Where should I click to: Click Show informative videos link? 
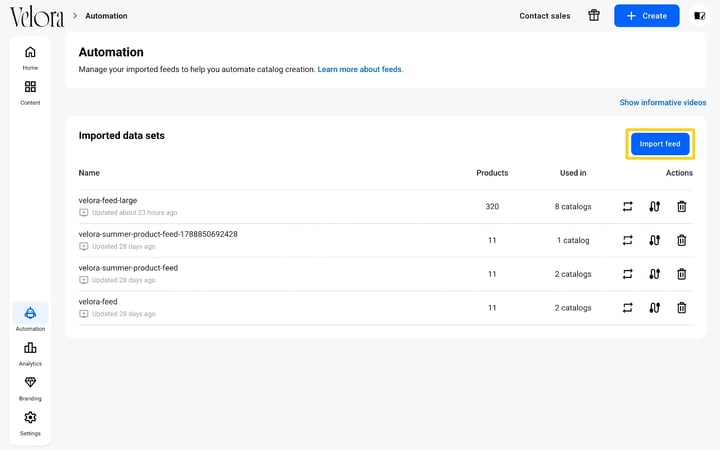click(663, 102)
